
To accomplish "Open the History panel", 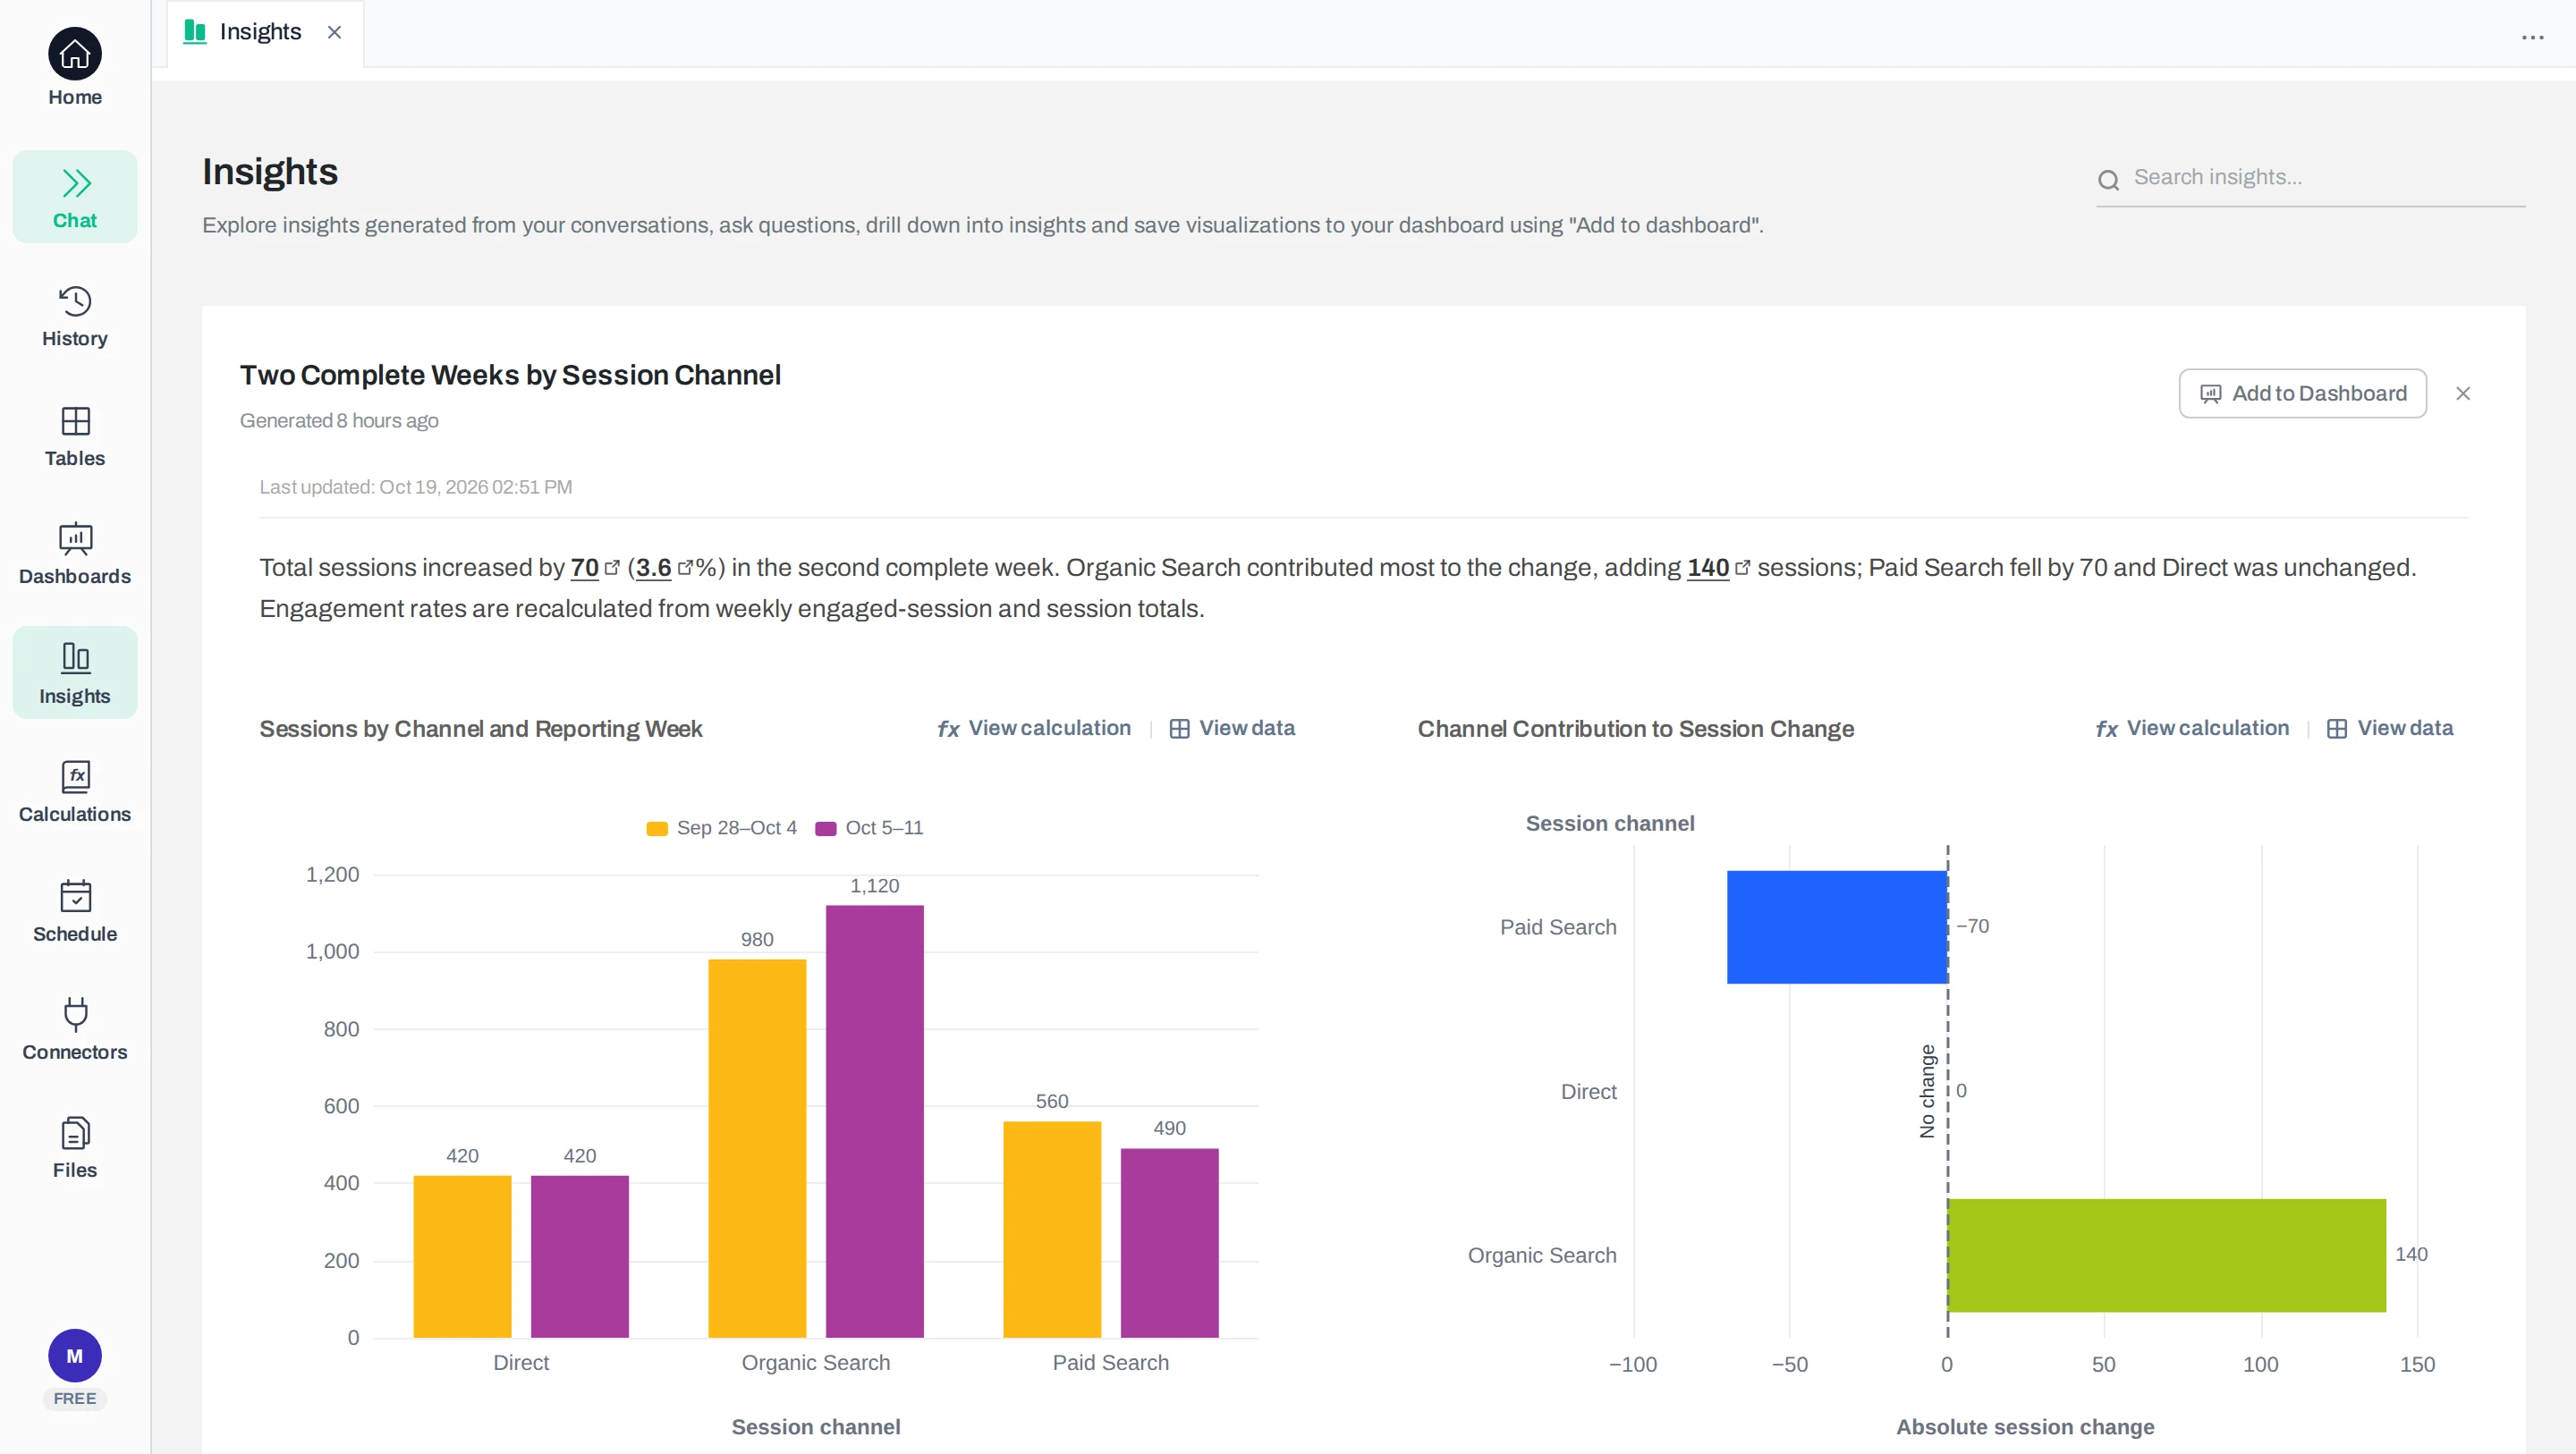I will (x=75, y=316).
